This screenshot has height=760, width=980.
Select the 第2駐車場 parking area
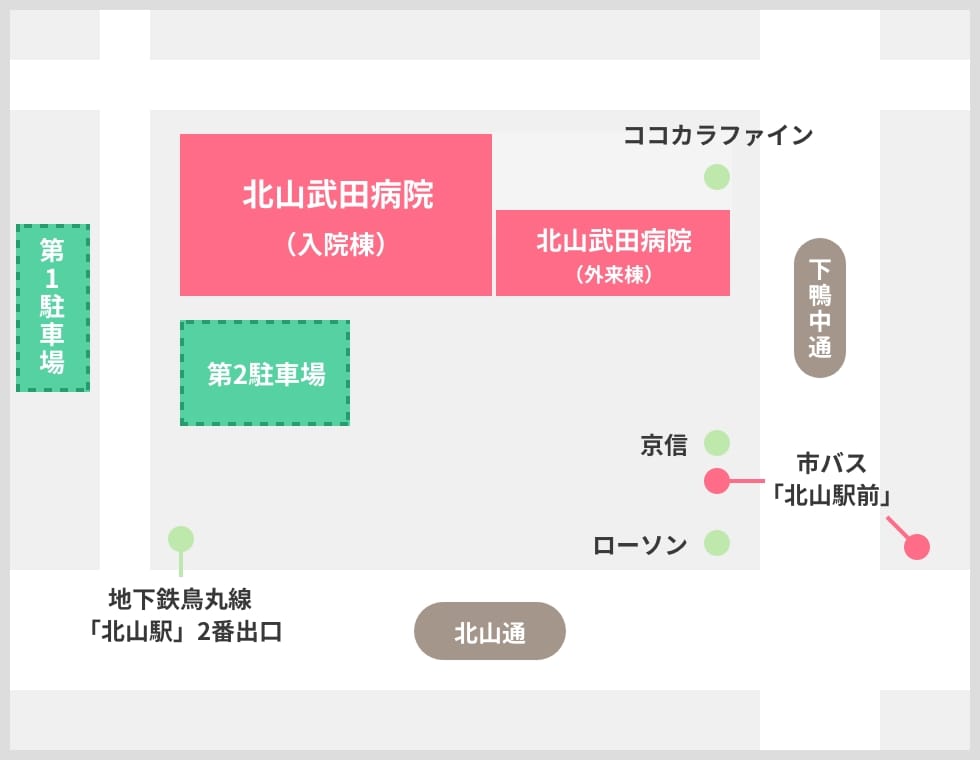(265, 373)
